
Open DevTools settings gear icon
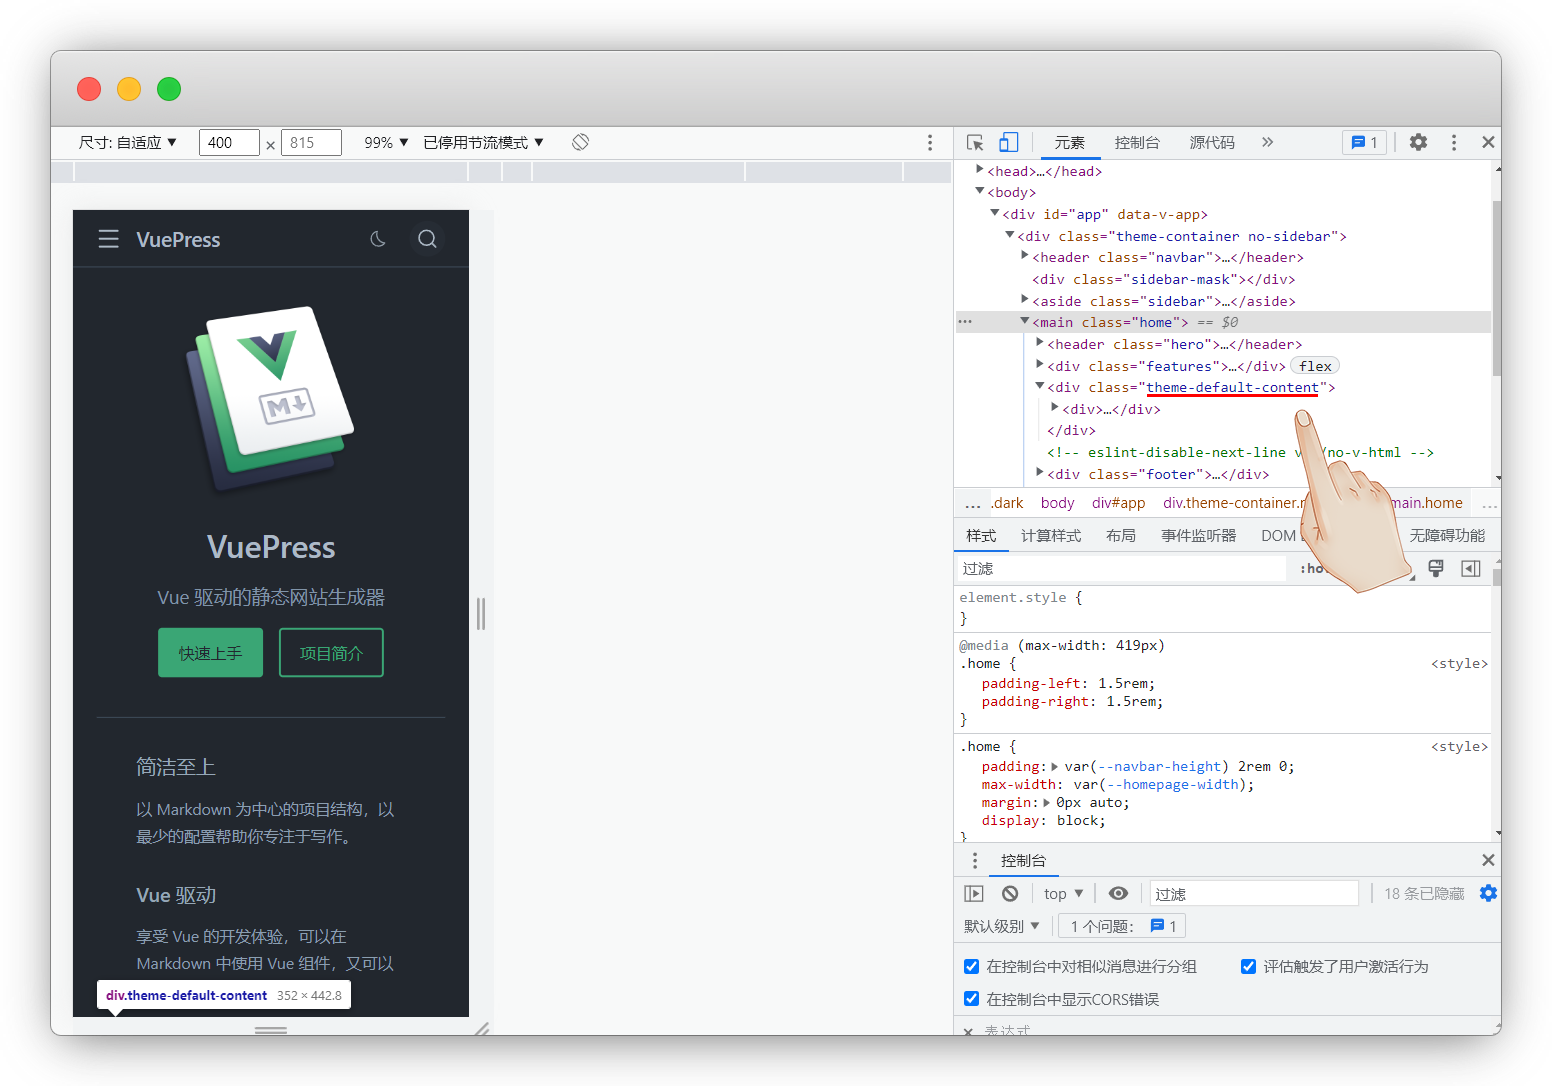[1418, 142]
